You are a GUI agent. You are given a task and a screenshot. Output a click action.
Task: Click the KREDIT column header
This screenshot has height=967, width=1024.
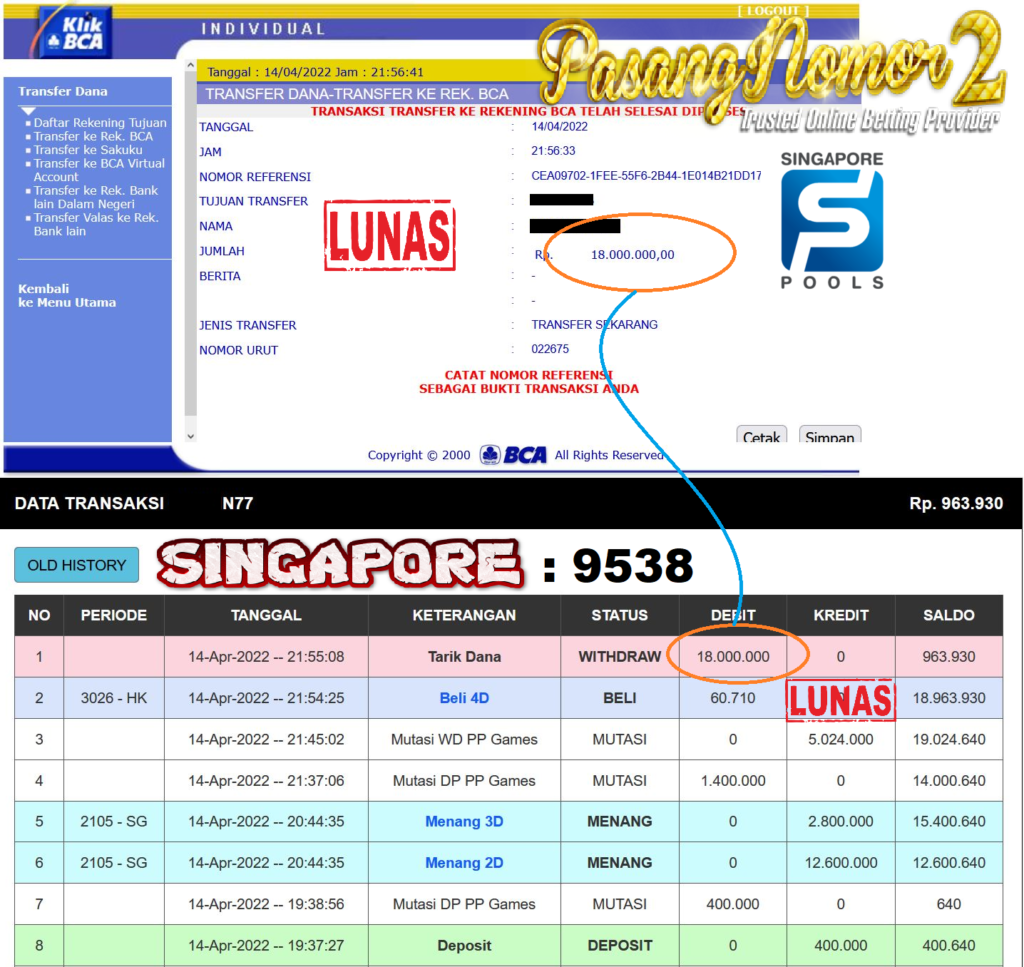(x=840, y=615)
